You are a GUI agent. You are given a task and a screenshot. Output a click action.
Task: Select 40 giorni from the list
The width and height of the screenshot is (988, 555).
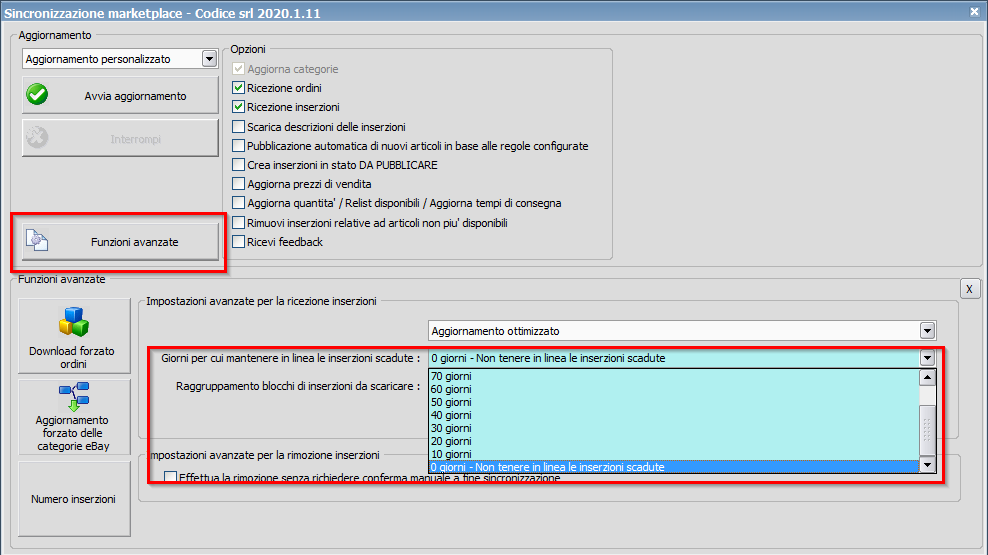[x=674, y=415]
